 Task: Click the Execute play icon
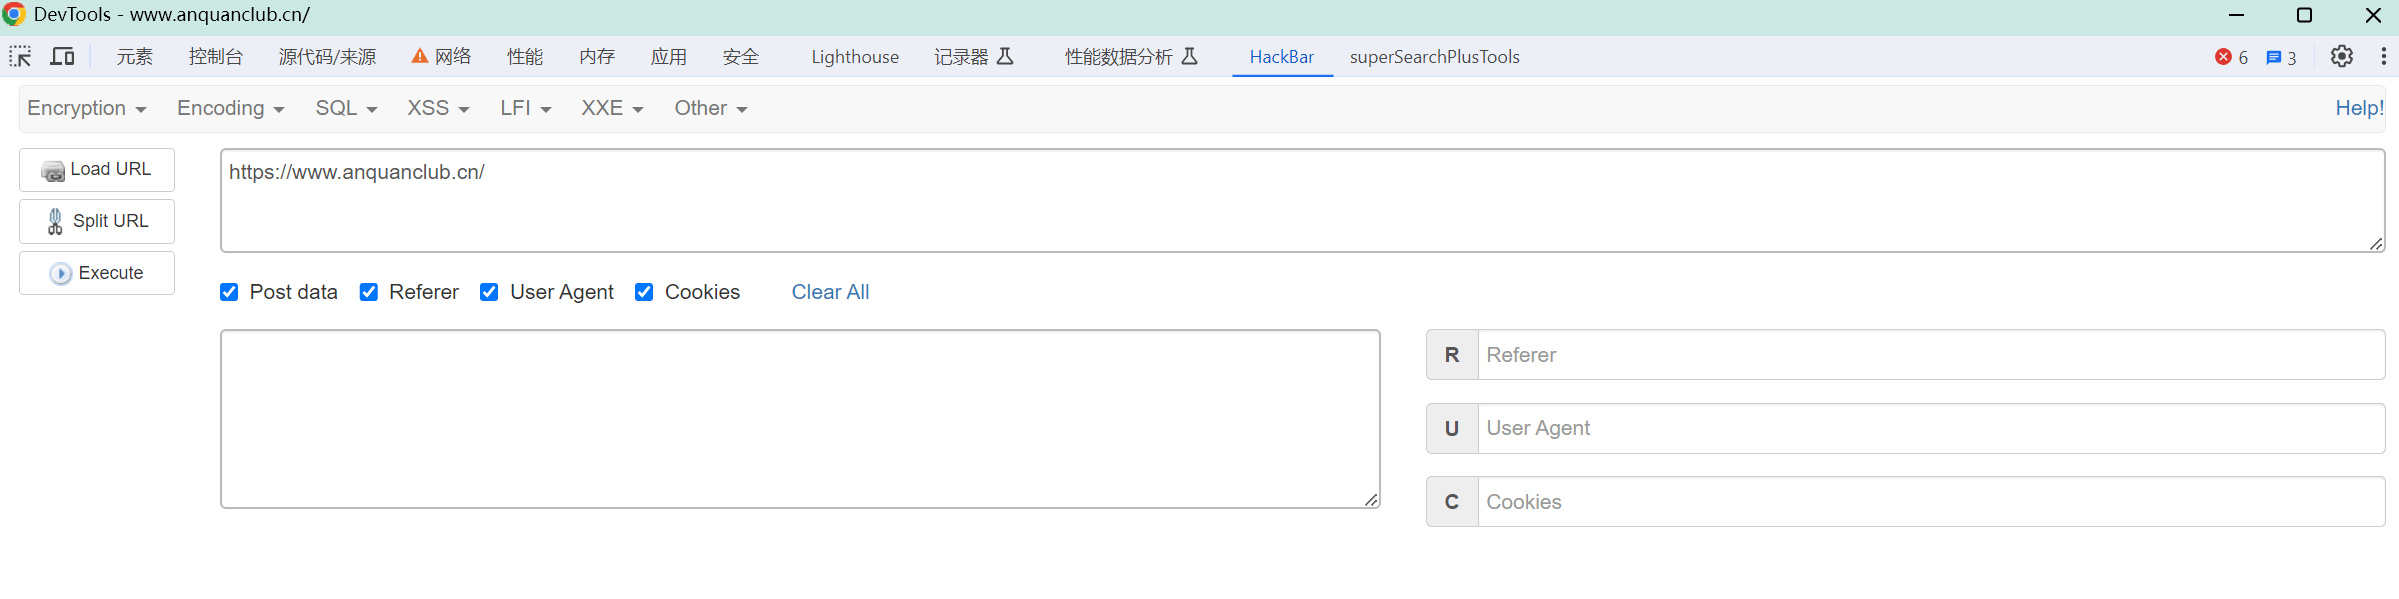click(x=61, y=274)
